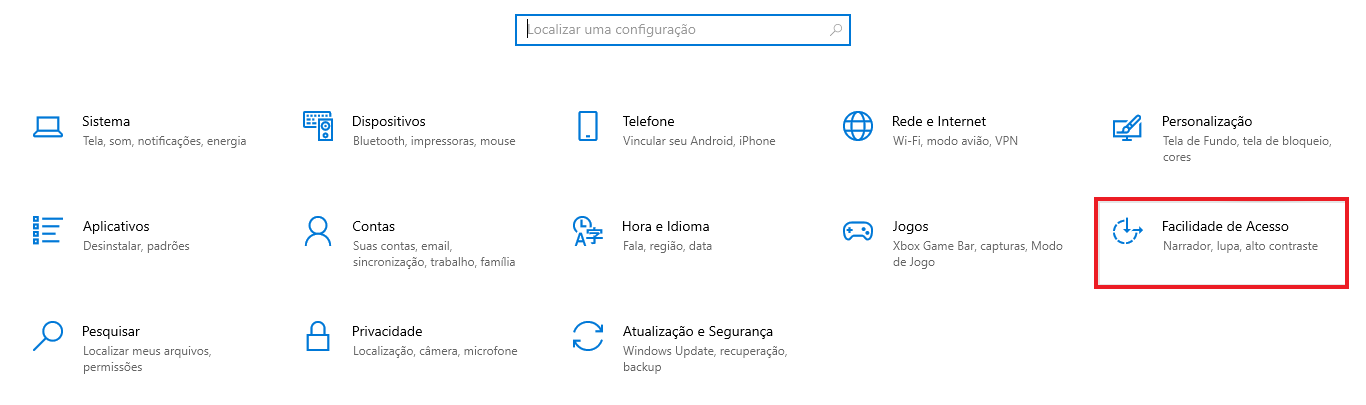Click the search magnifier inside the search box
This screenshot has height=405, width=1366.
pyautogui.click(x=836, y=30)
